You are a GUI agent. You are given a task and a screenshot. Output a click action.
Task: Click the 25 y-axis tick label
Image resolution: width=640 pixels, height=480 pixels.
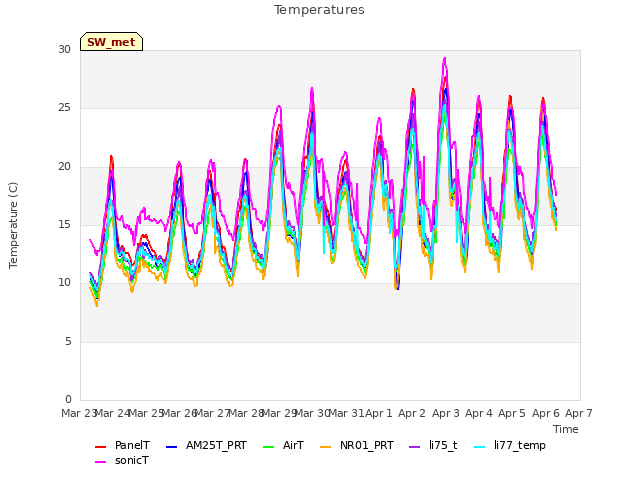(x=64, y=108)
